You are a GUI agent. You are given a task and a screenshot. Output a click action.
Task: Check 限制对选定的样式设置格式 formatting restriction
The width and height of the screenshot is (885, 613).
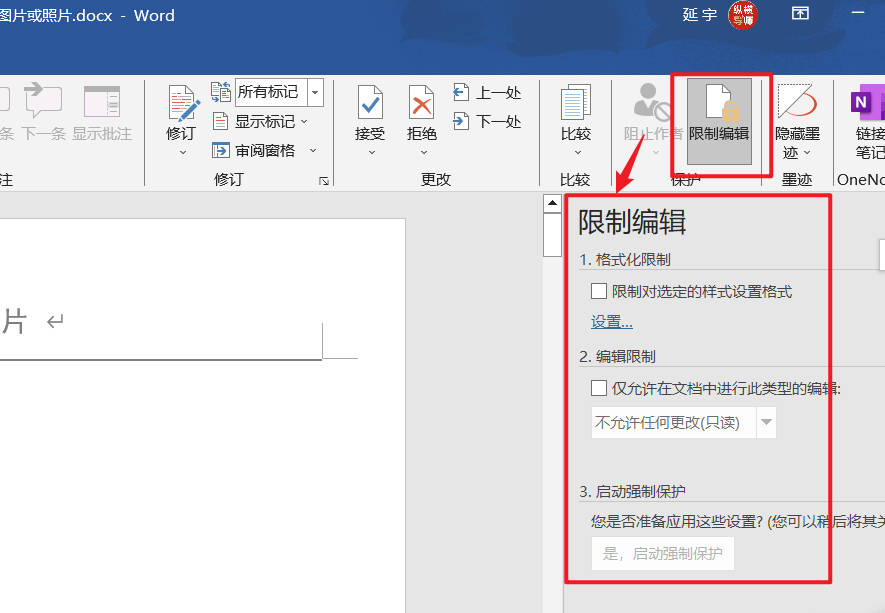click(x=598, y=291)
